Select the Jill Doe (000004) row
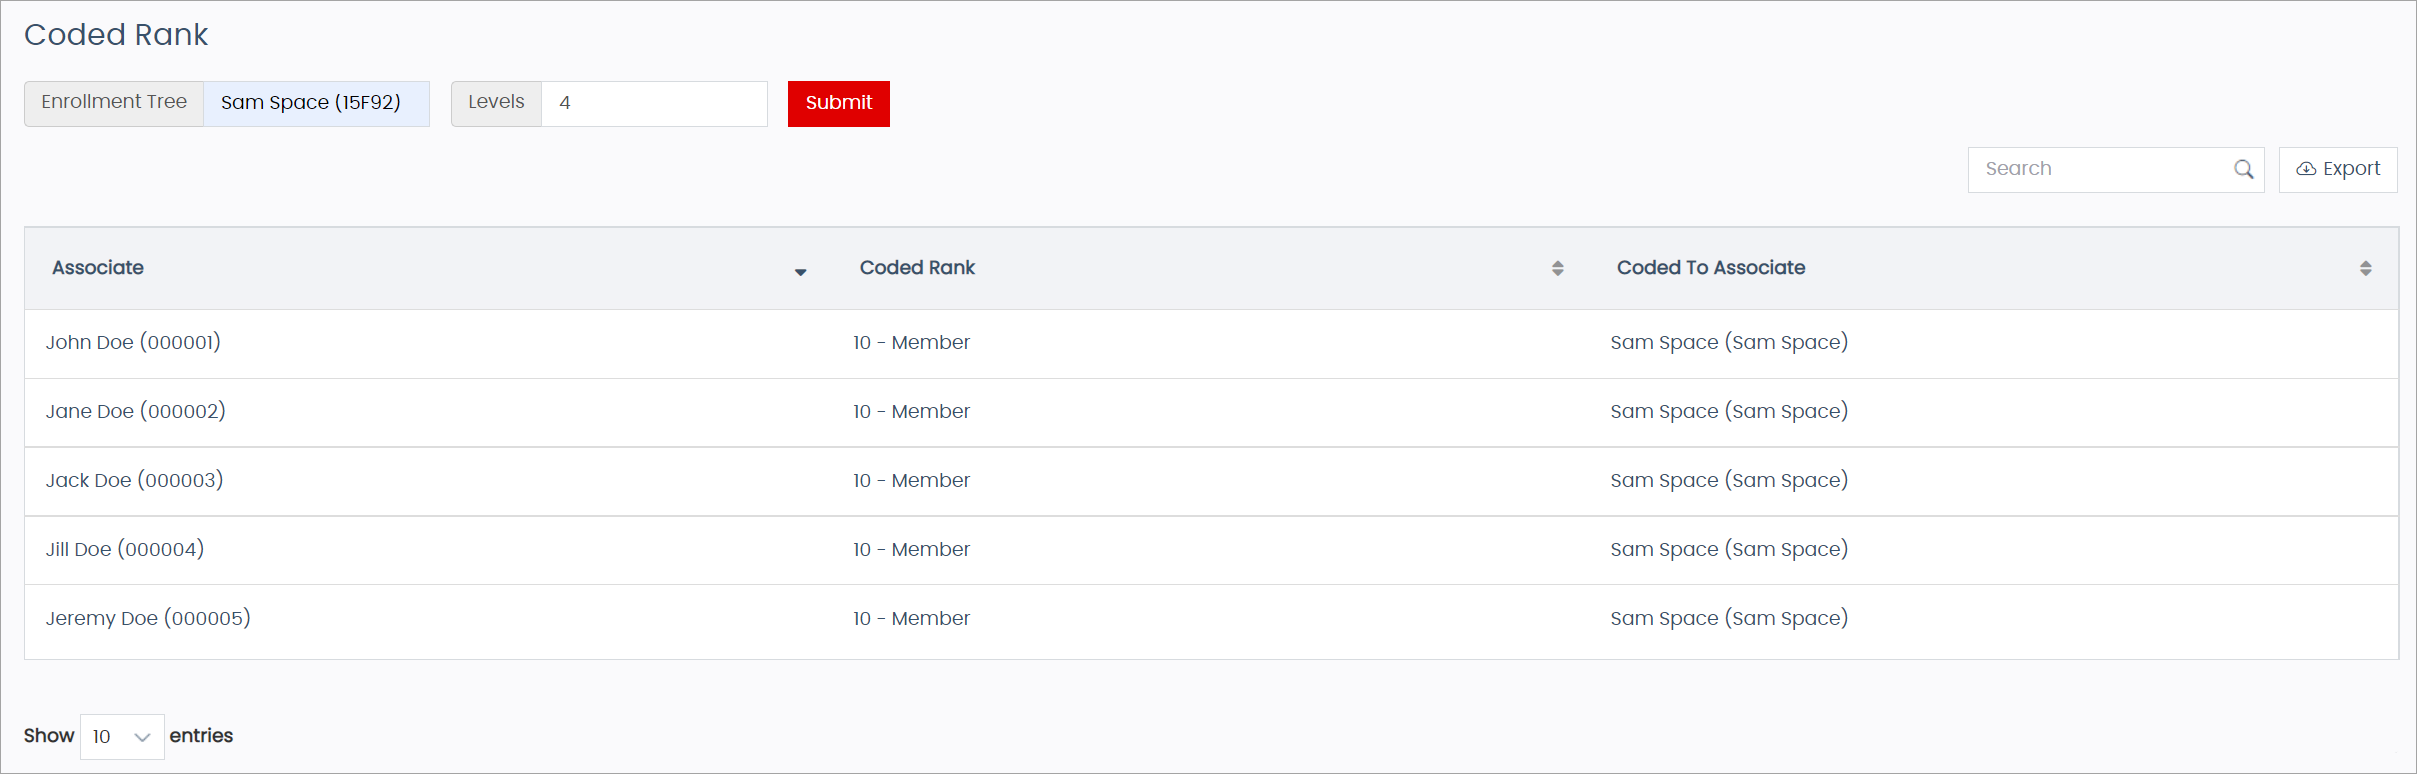 [x=125, y=550]
